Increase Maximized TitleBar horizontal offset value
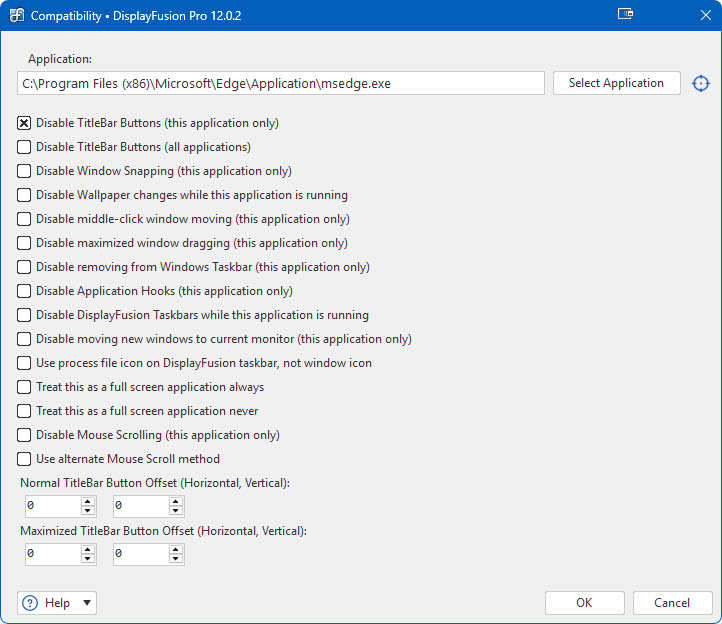722x624 pixels. [88, 548]
